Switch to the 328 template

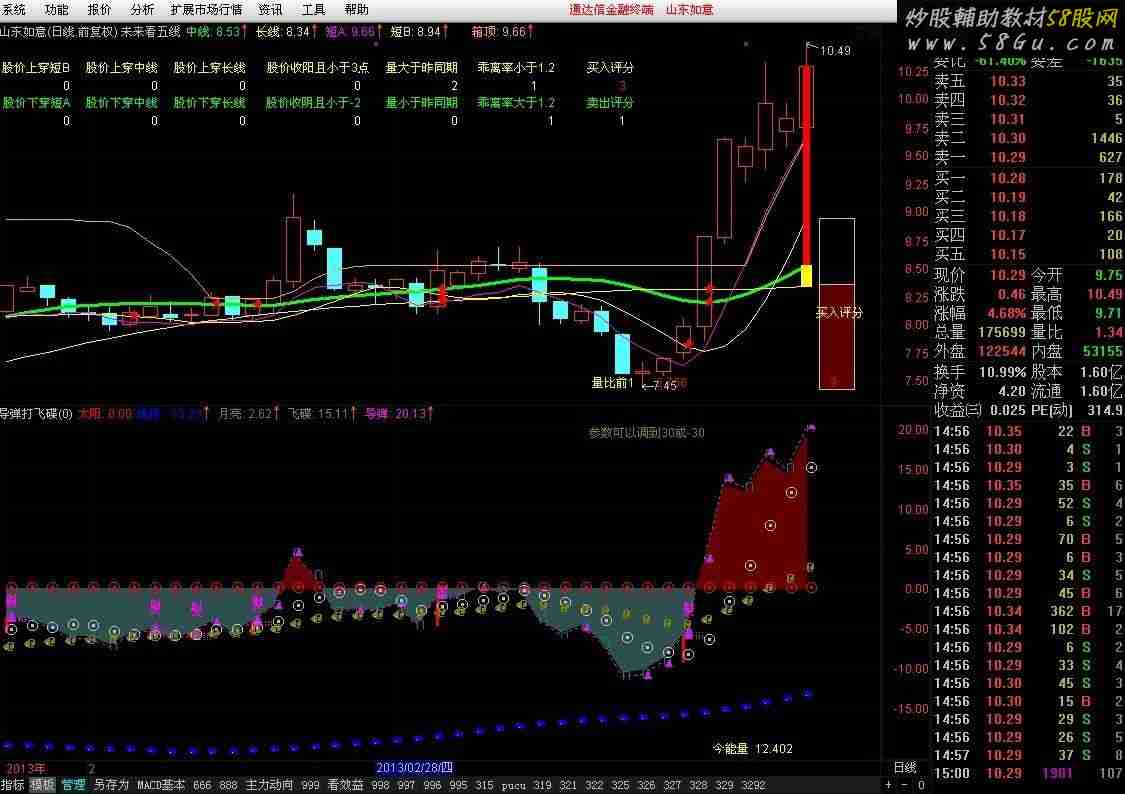[x=698, y=785]
